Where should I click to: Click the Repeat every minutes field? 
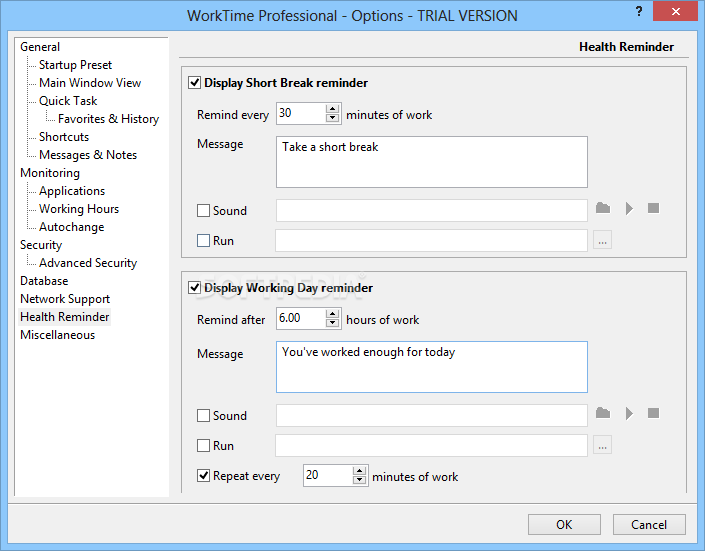click(328, 475)
